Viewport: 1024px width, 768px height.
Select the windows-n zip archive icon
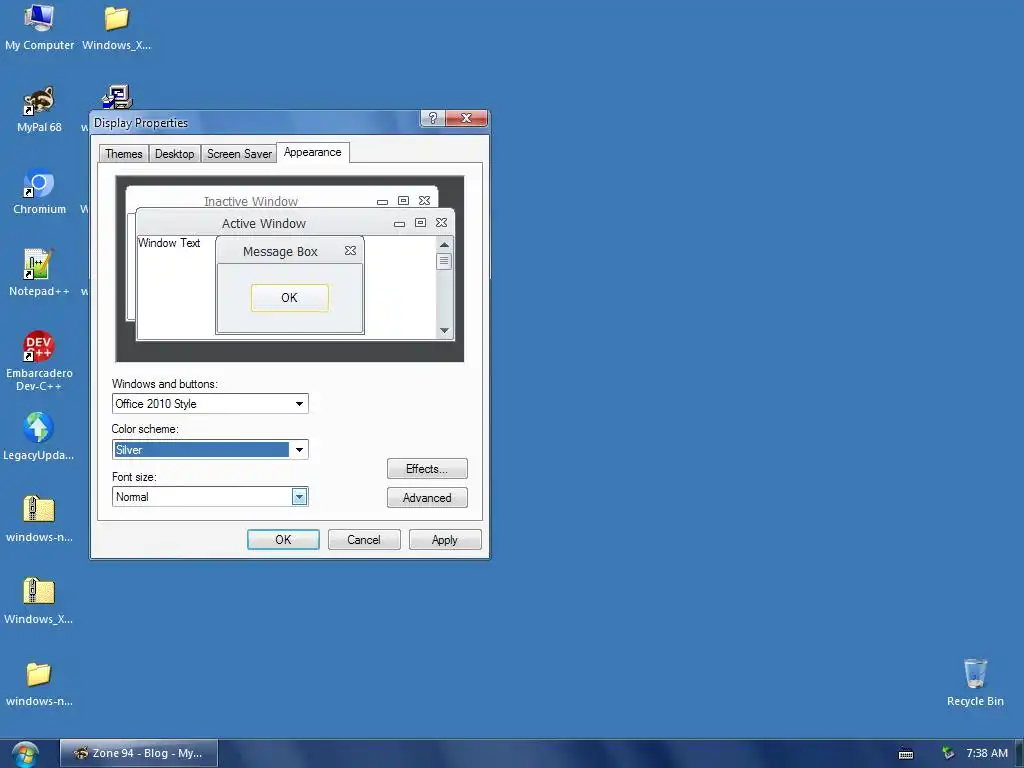[39, 520]
